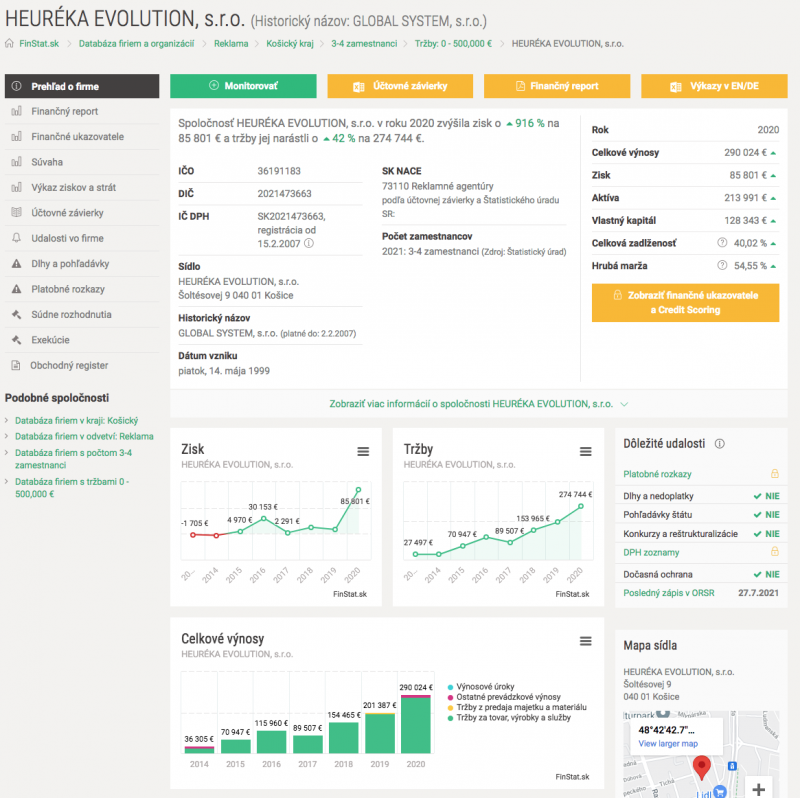
Task: Click the gavel icon beside Súdne rozhodnutia
Action: pyautogui.click(x=16, y=314)
